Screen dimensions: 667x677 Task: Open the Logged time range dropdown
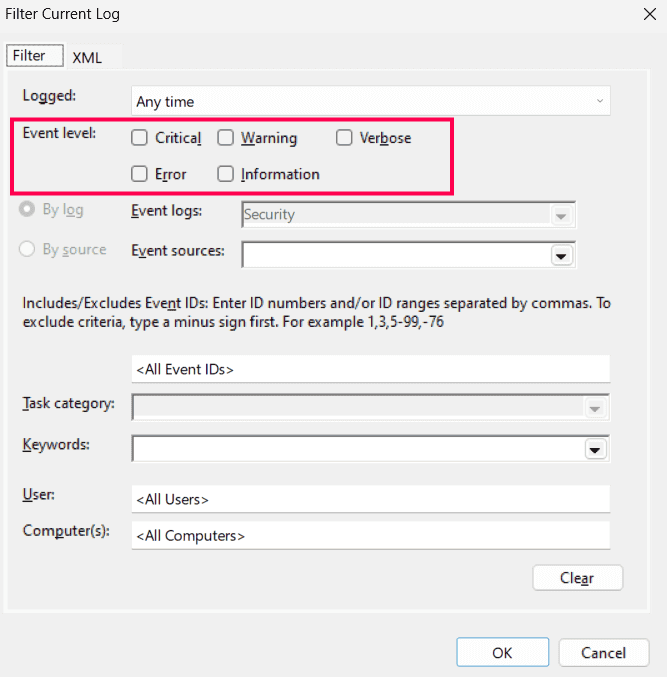[x=371, y=101]
